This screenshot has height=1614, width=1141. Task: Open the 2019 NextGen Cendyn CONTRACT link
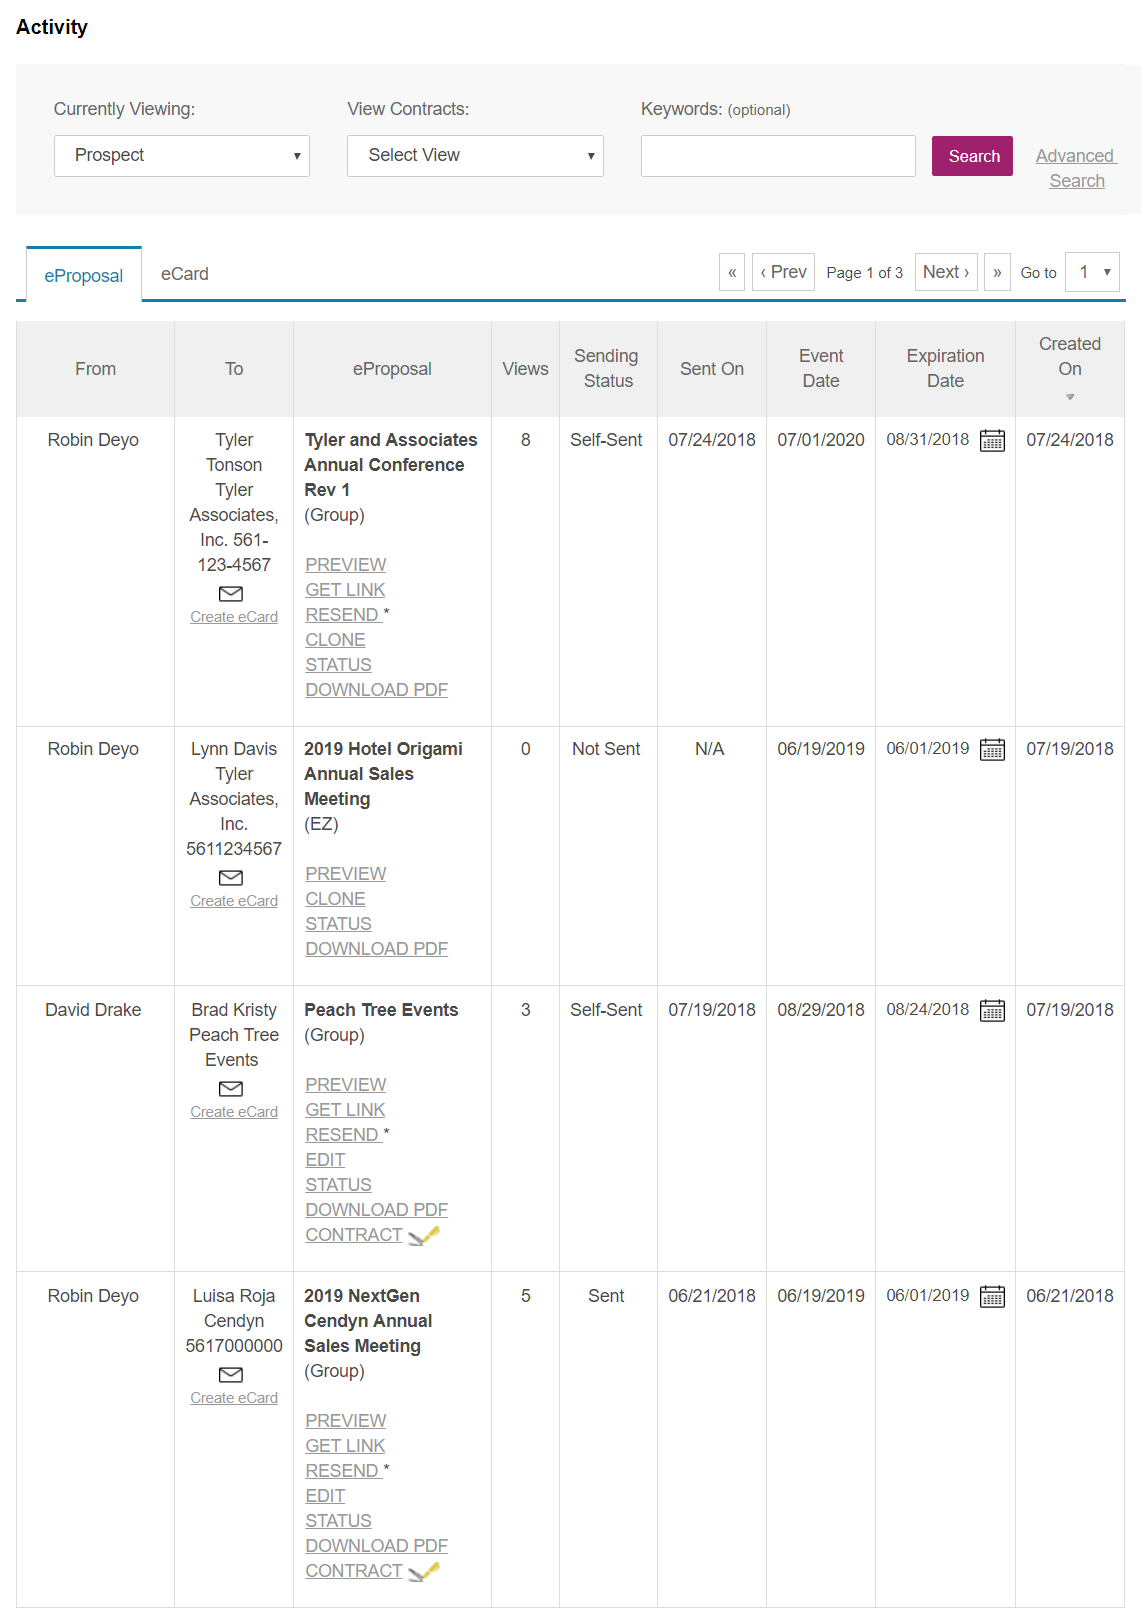click(x=354, y=1571)
